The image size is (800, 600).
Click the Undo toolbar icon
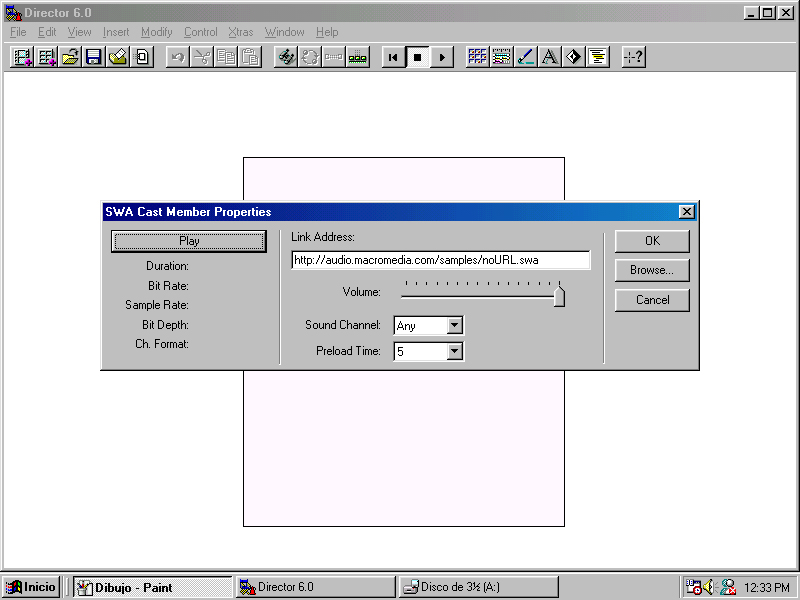178,57
